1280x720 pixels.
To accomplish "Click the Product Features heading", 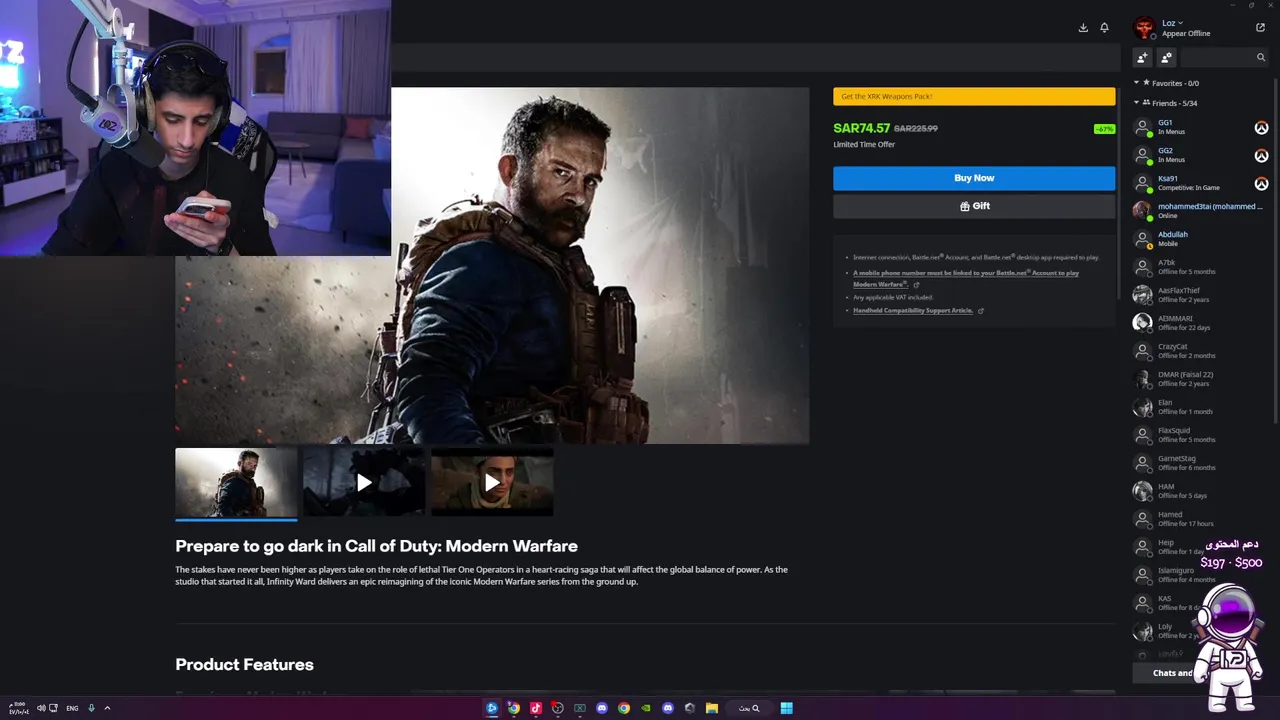I will point(244,665).
